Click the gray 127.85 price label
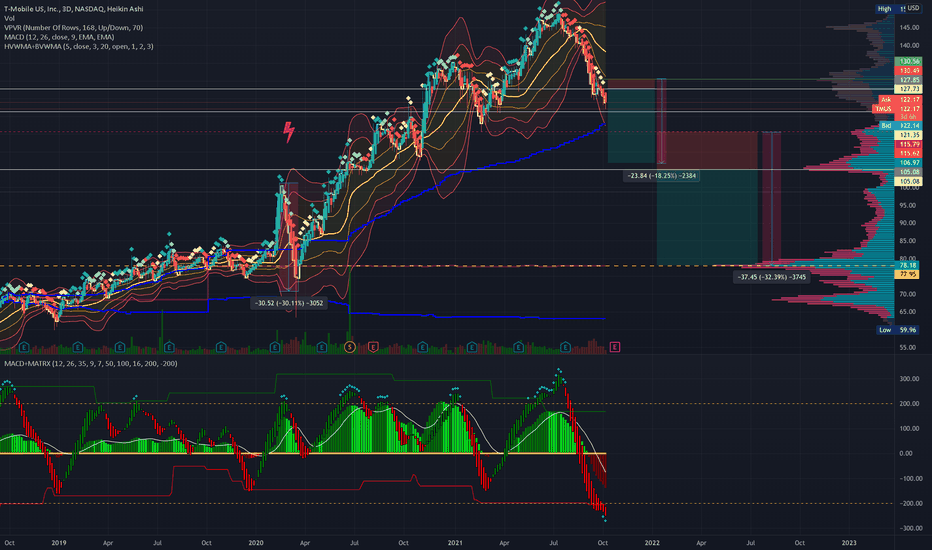The width and height of the screenshot is (932, 550). coord(909,80)
